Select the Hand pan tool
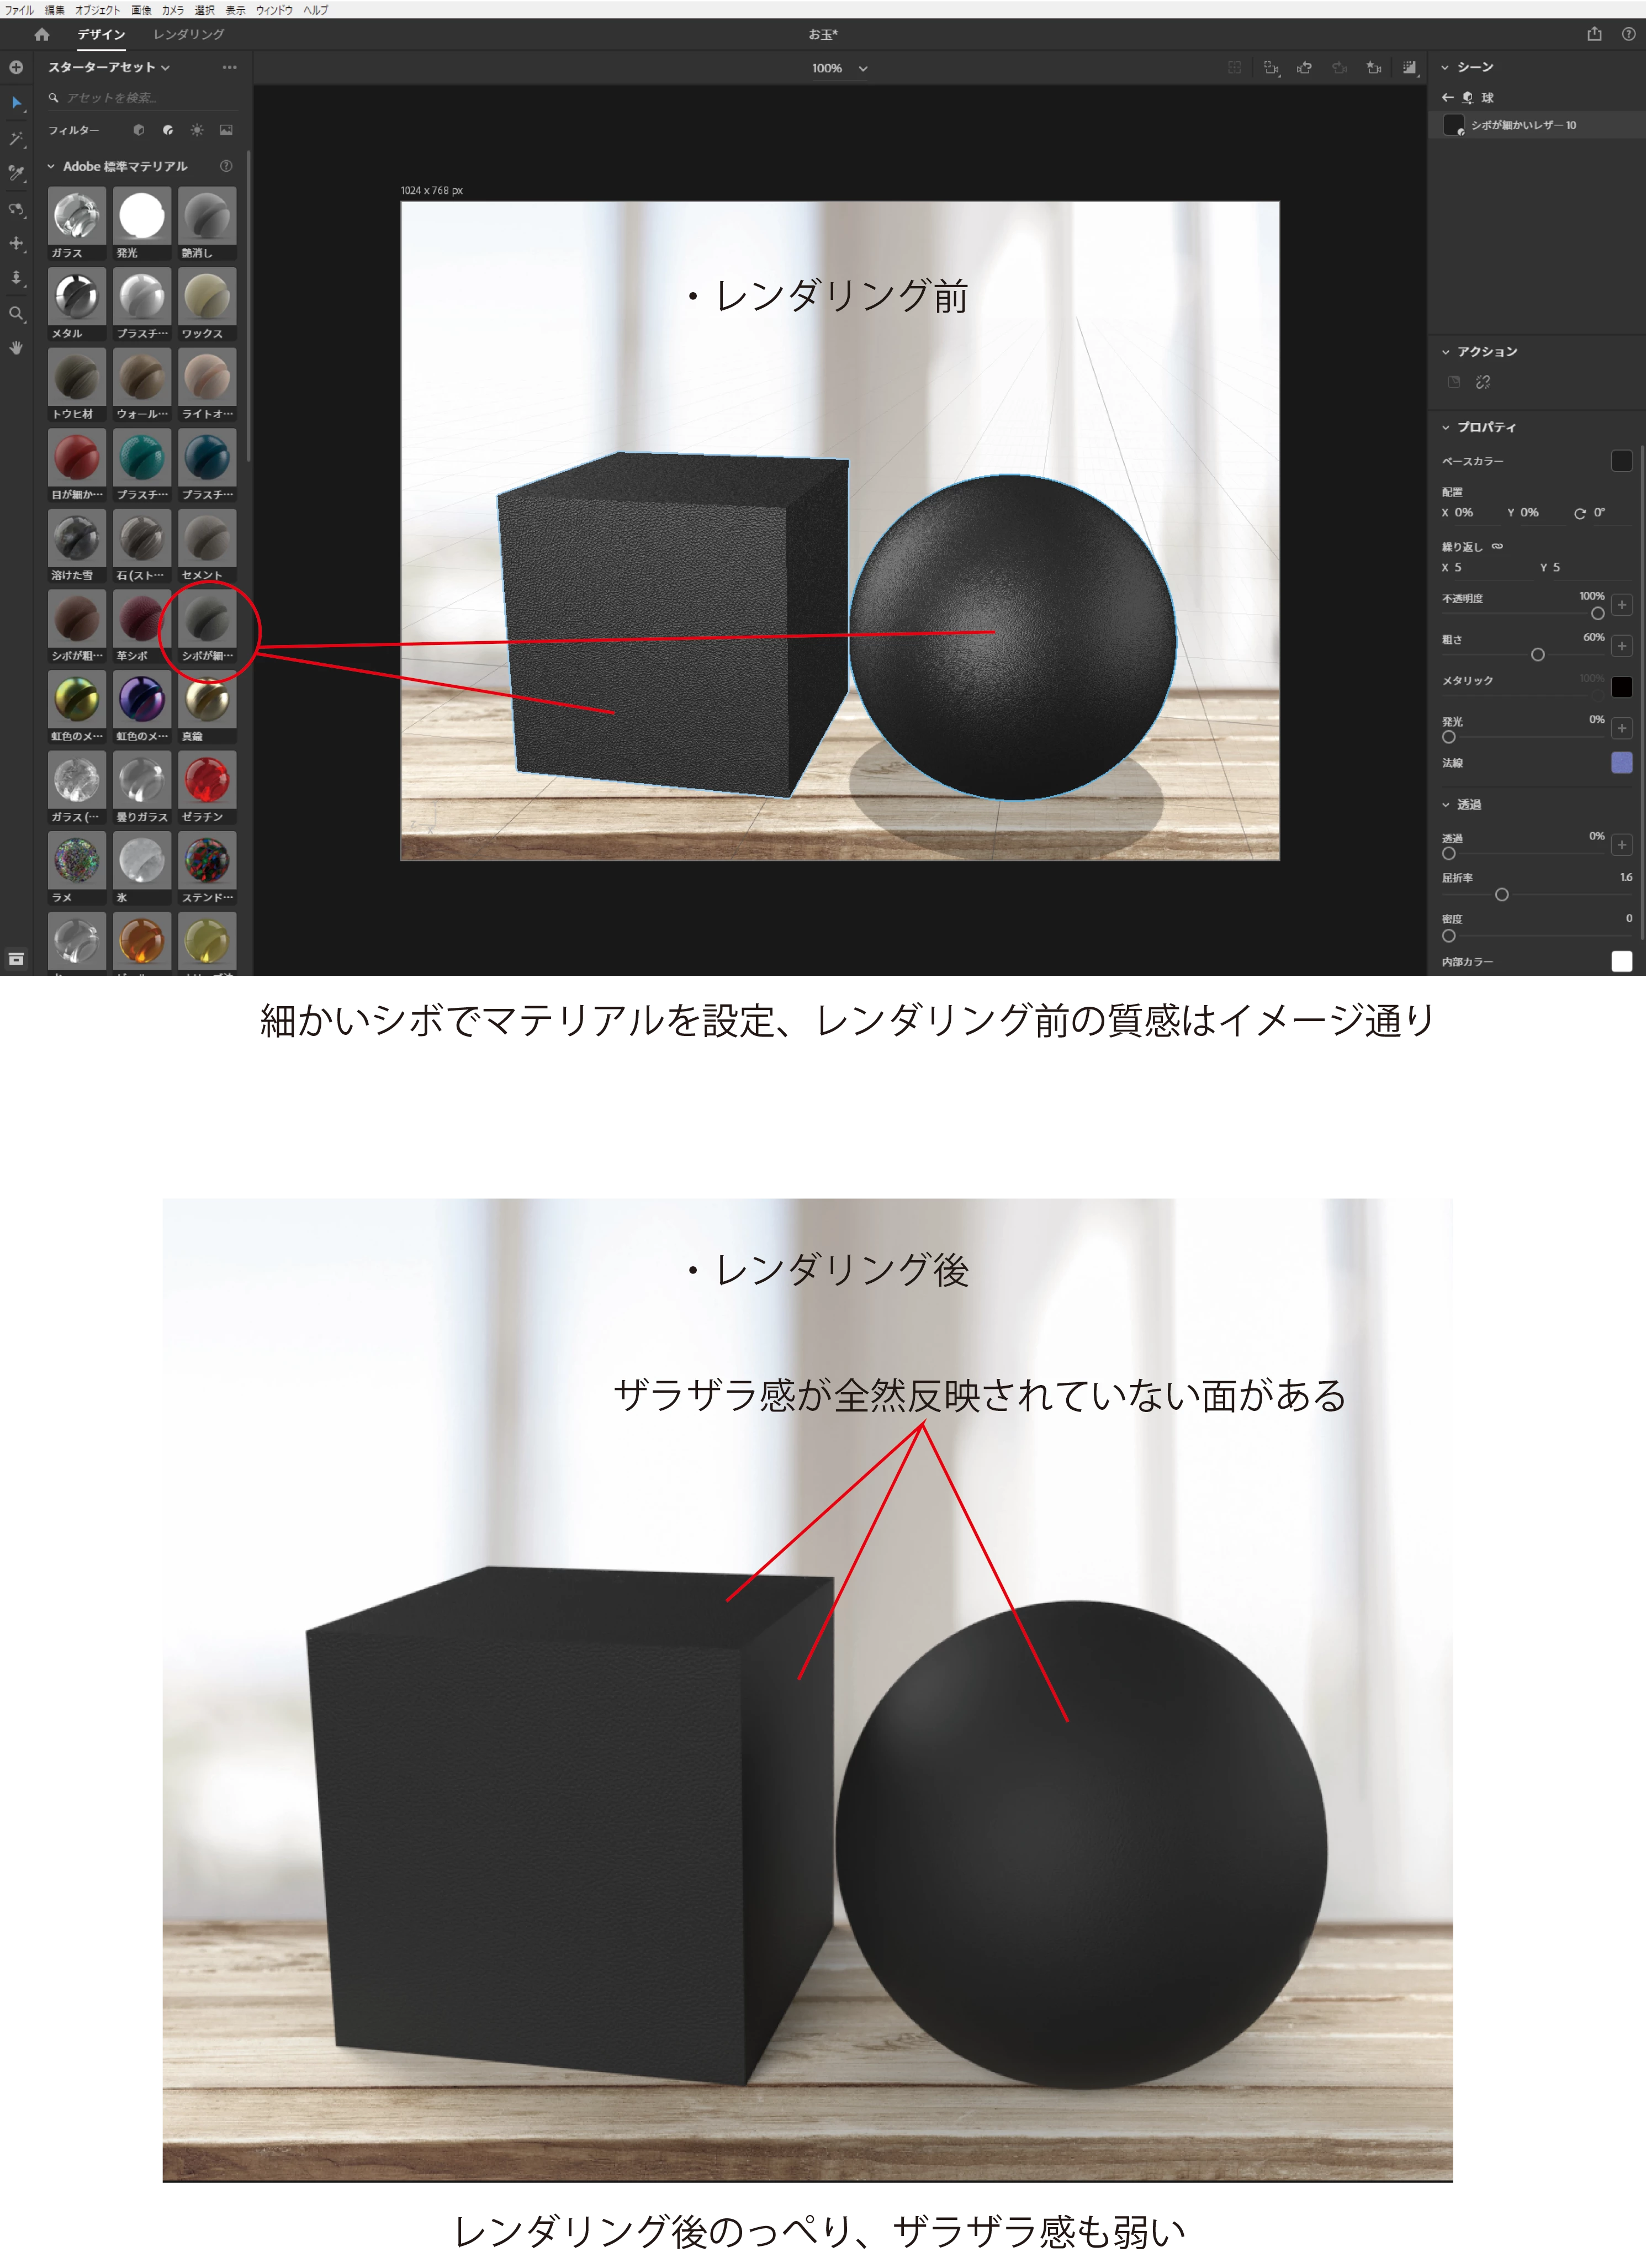1646x2268 pixels. point(16,348)
